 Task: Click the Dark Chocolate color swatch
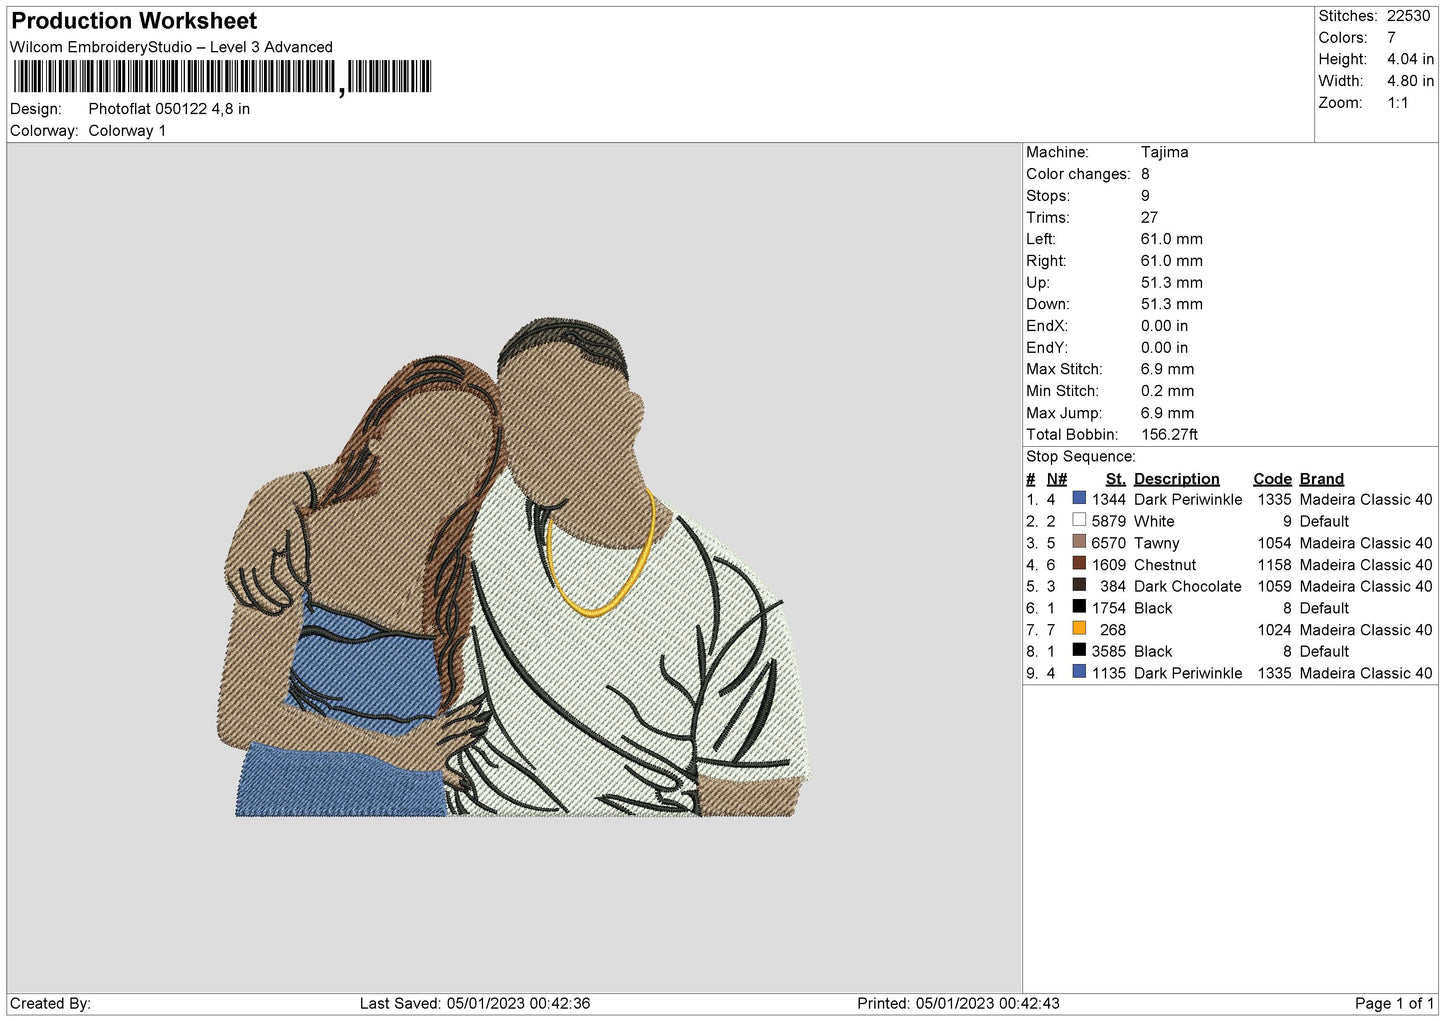pos(1079,585)
